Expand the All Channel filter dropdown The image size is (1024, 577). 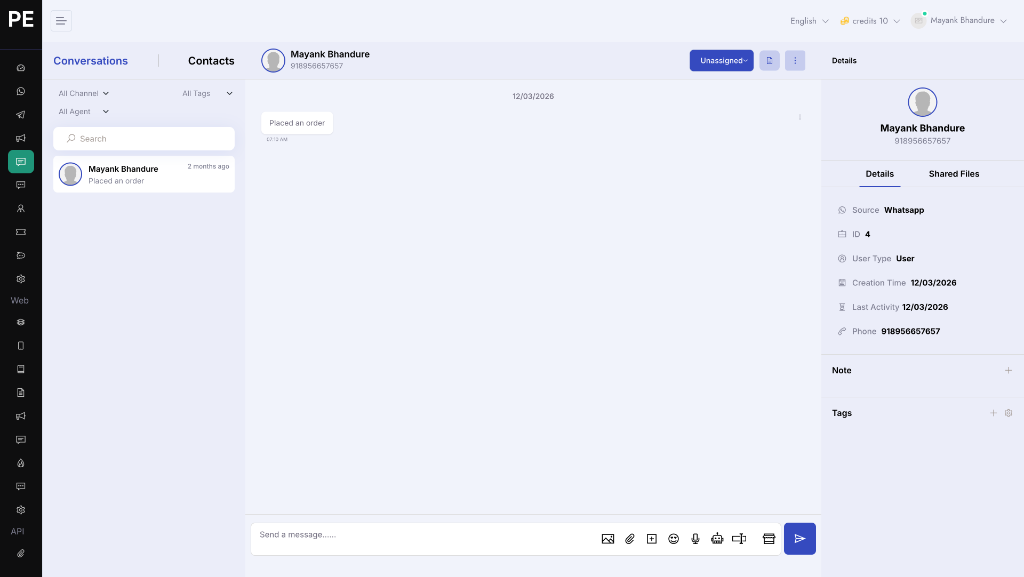(84, 93)
